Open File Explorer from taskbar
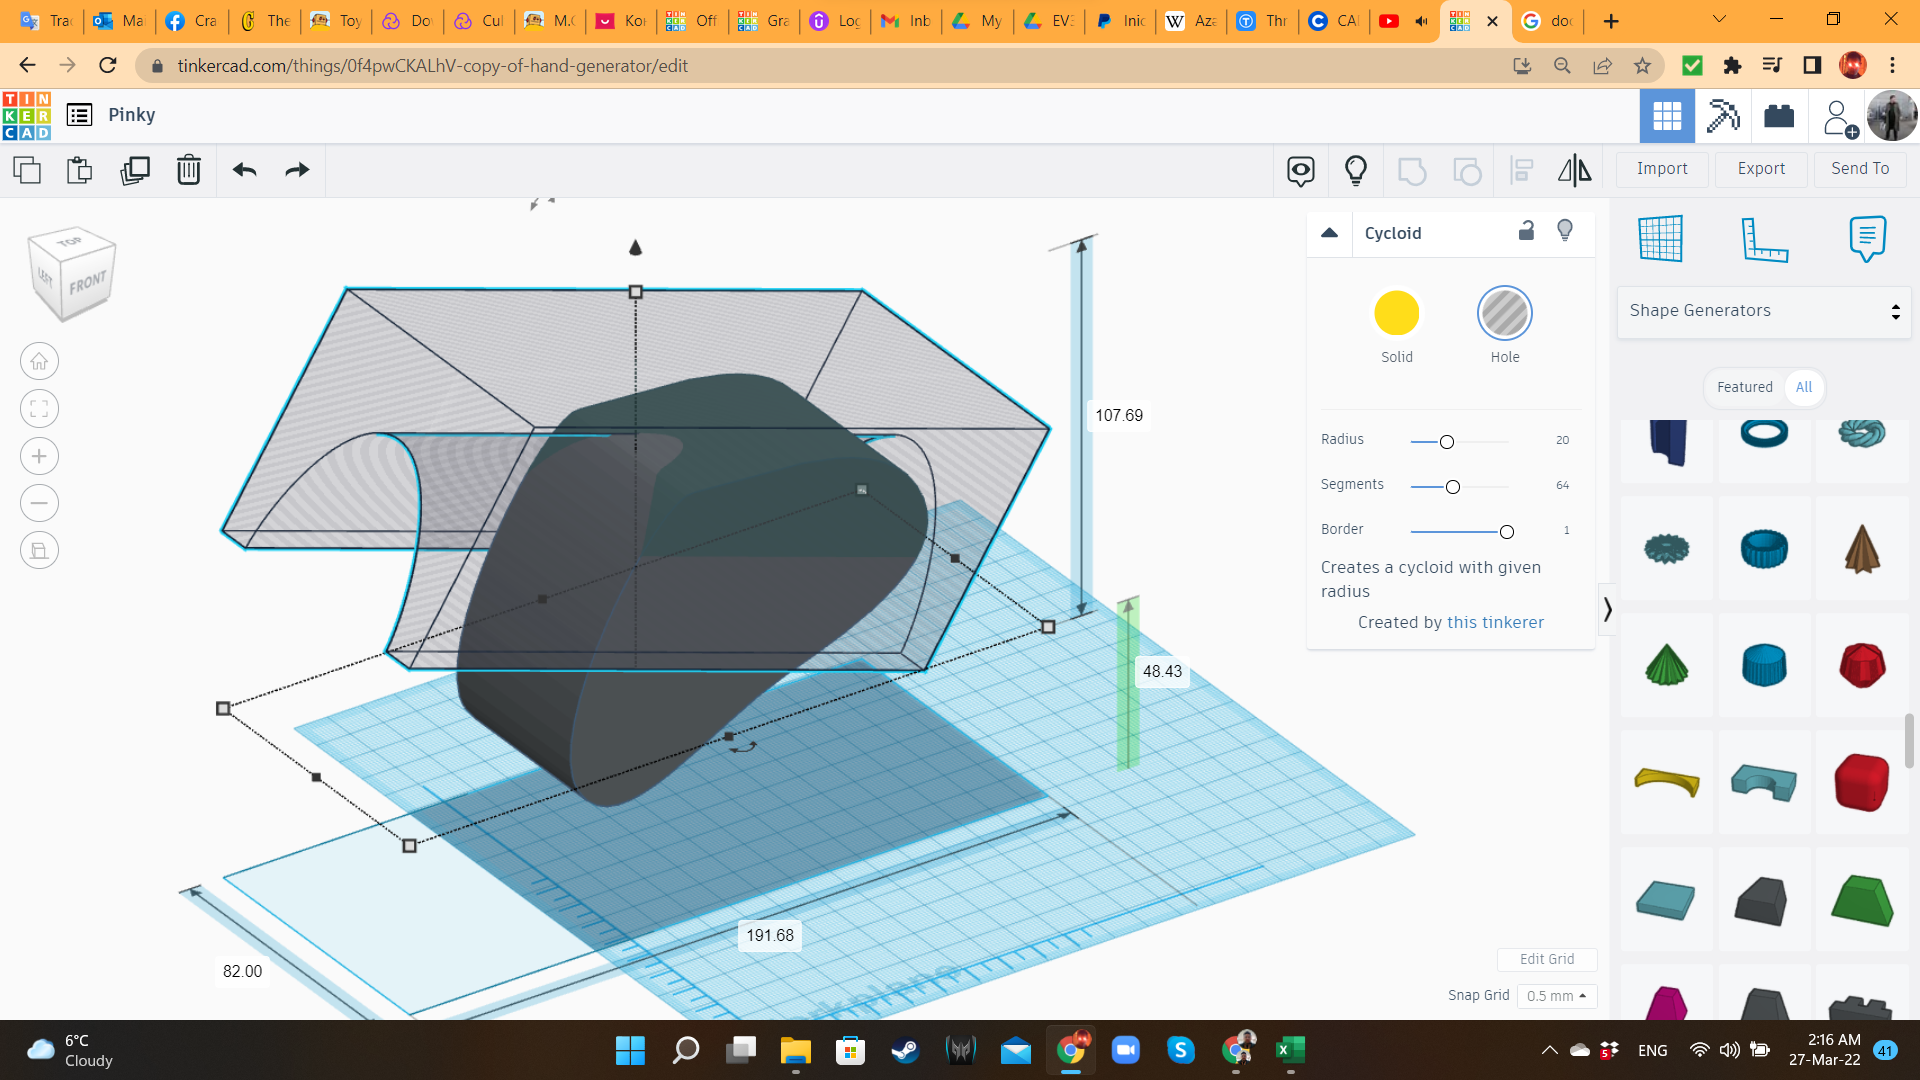The height and width of the screenshot is (1080, 1920). pos(795,1050)
